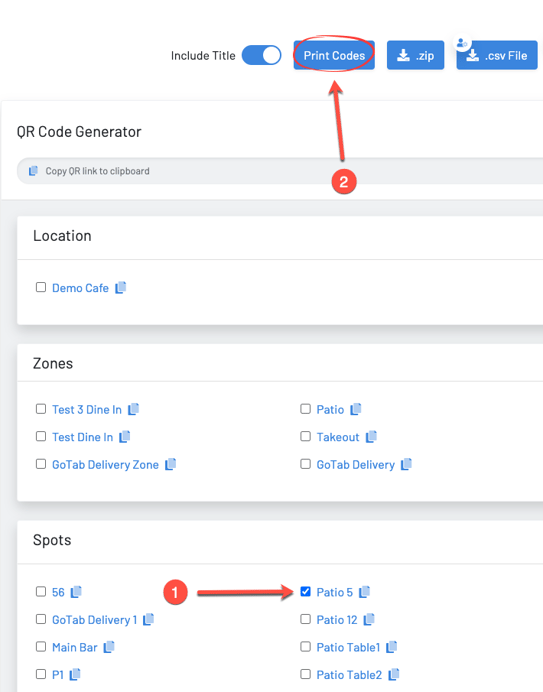Copy link icon next to Main Bar
The width and height of the screenshot is (543, 692).
tap(109, 647)
